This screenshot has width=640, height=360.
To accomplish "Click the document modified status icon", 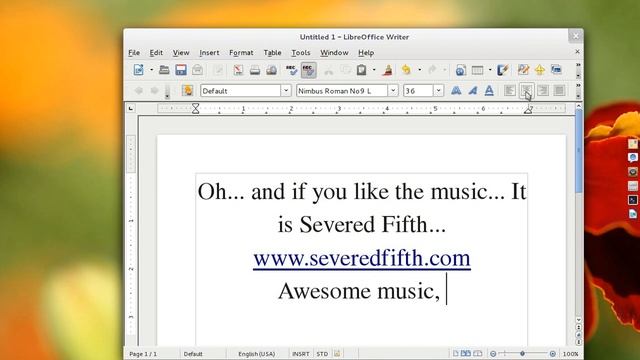I will tap(337, 354).
